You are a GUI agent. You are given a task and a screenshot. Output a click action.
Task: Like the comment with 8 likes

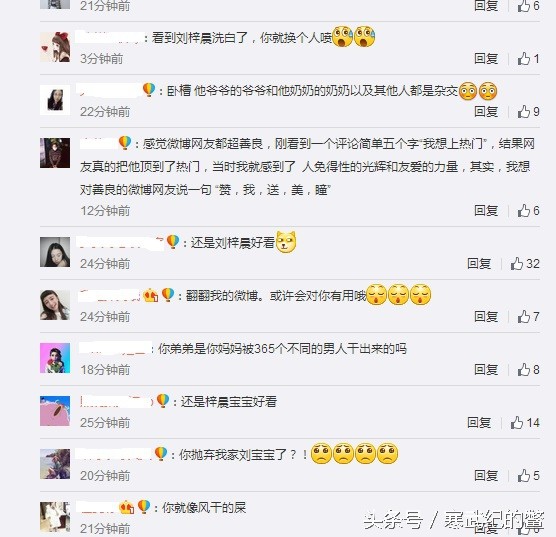point(524,370)
